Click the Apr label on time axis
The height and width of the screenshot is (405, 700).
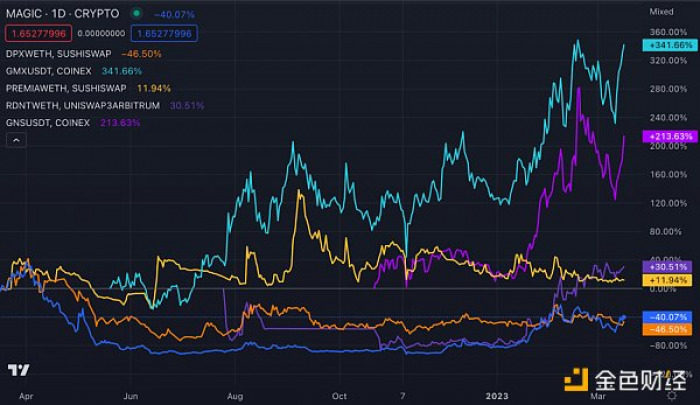coord(26,396)
